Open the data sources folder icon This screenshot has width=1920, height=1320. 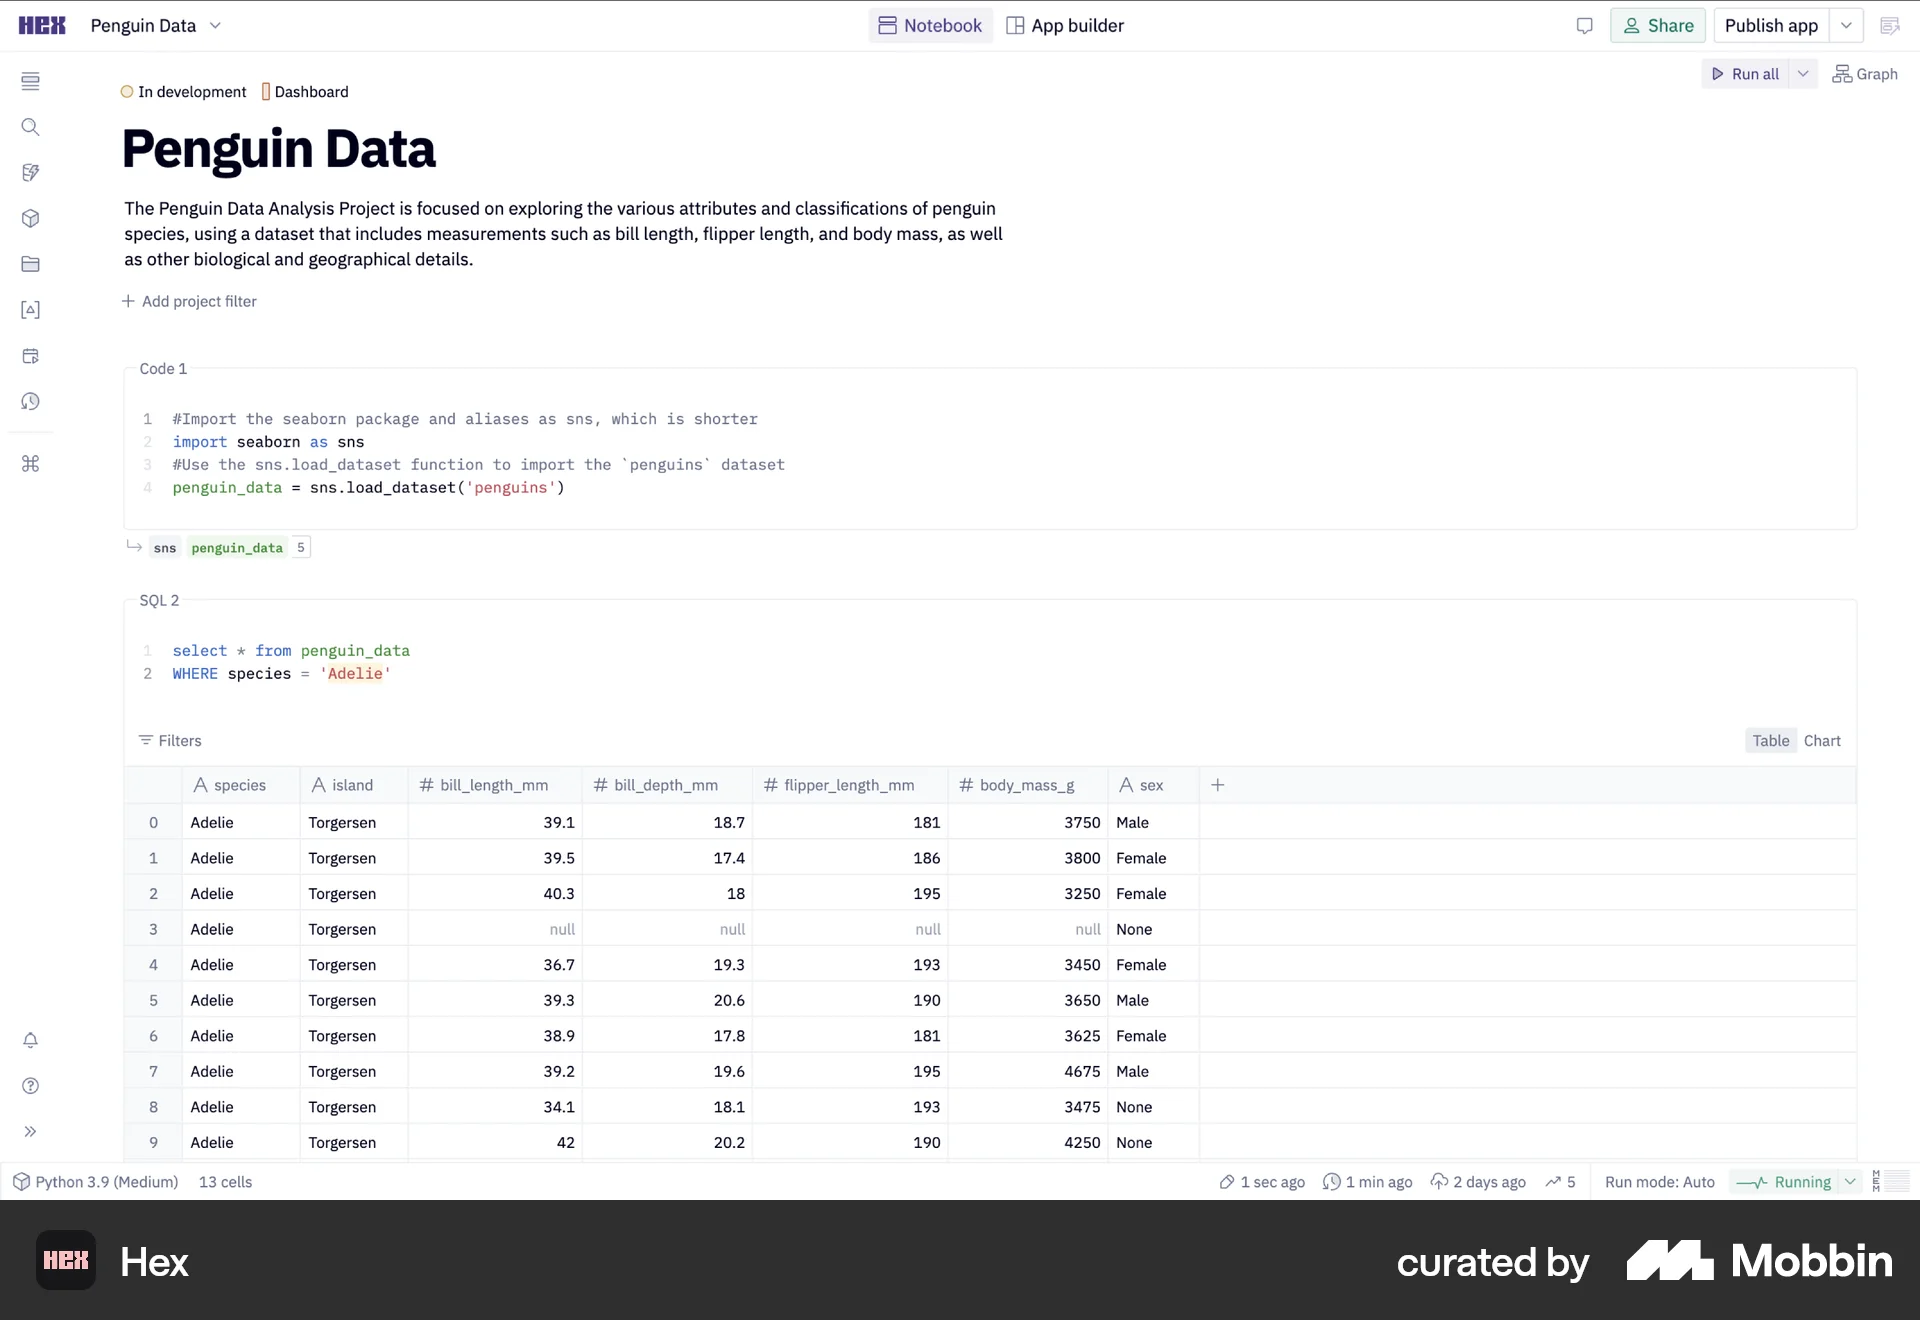coord(31,264)
